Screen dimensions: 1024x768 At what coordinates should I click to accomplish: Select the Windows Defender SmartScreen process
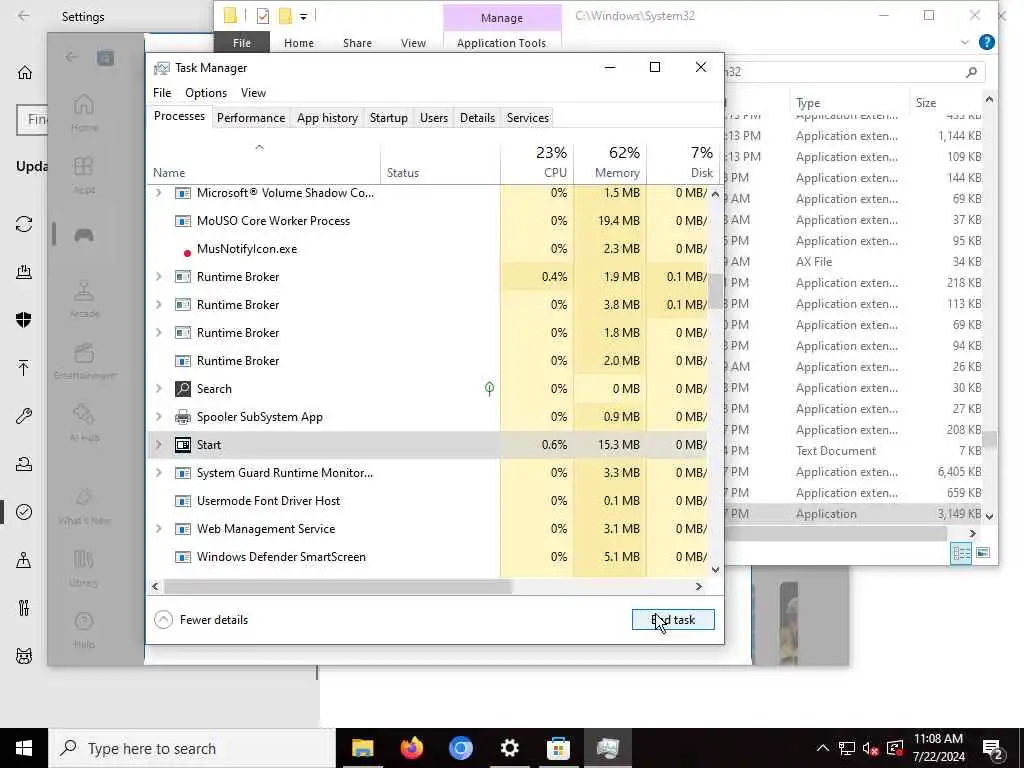(x=428, y=557)
